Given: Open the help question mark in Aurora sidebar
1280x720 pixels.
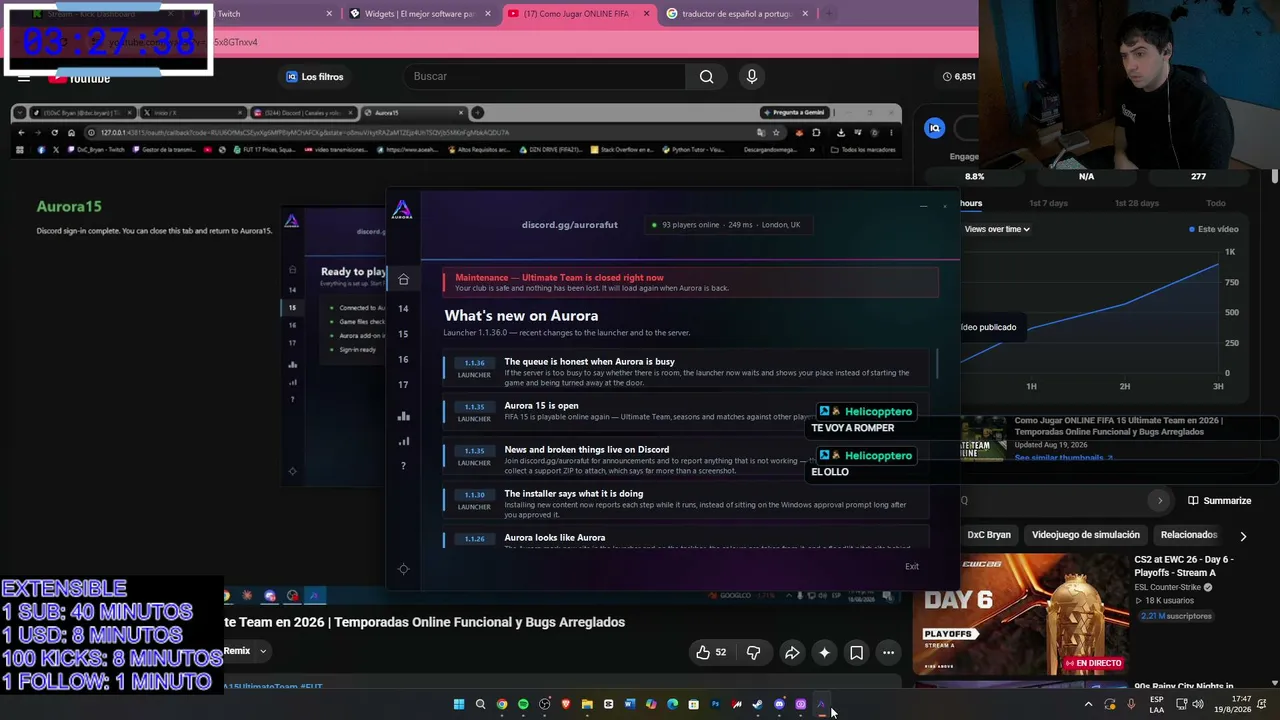Looking at the screenshot, I should click(403, 466).
